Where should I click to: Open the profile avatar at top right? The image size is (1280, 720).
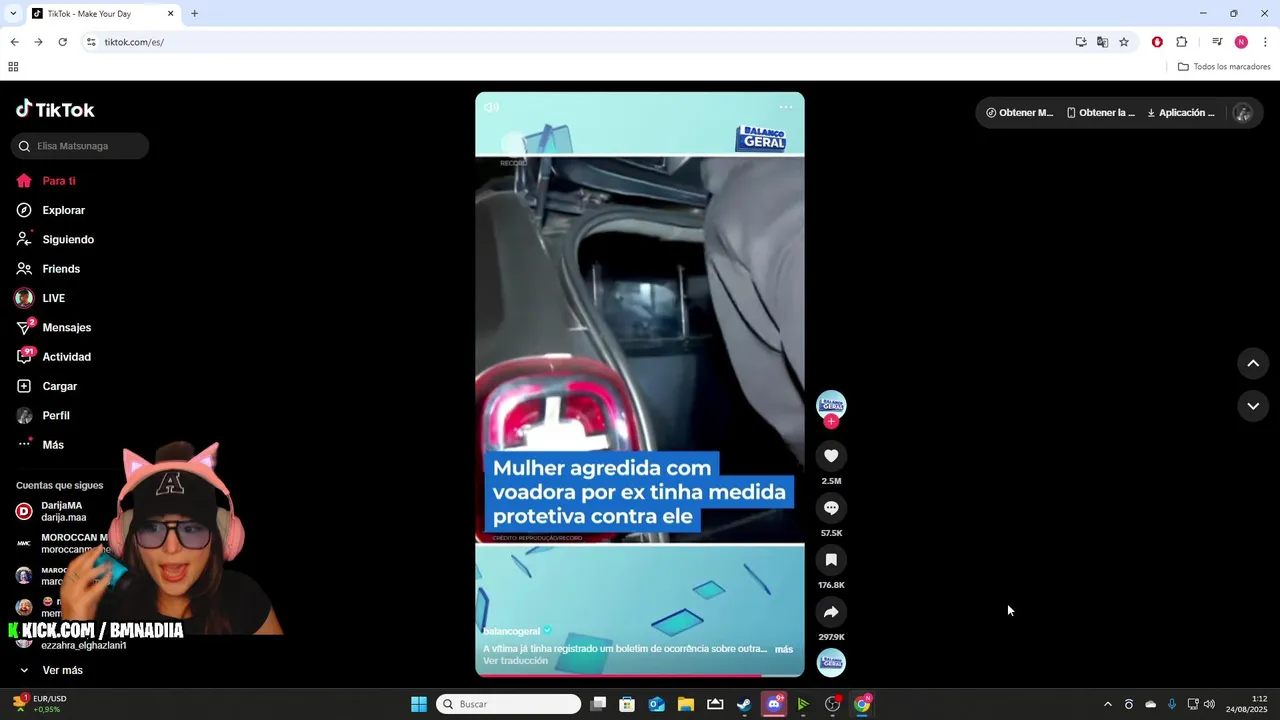(x=1243, y=113)
